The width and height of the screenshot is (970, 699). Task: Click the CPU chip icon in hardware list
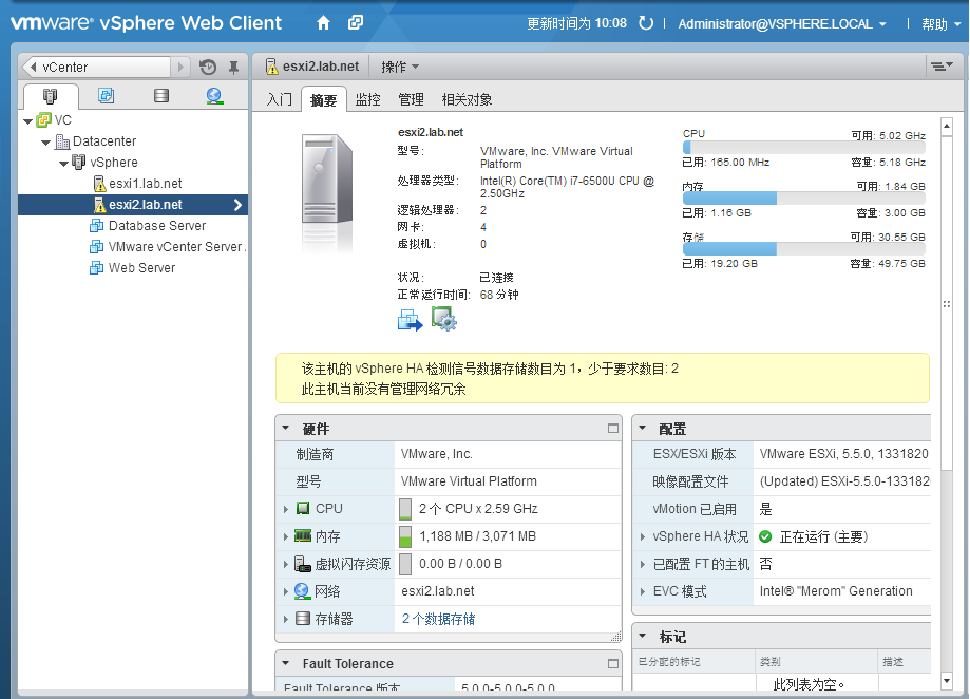(303, 508)
